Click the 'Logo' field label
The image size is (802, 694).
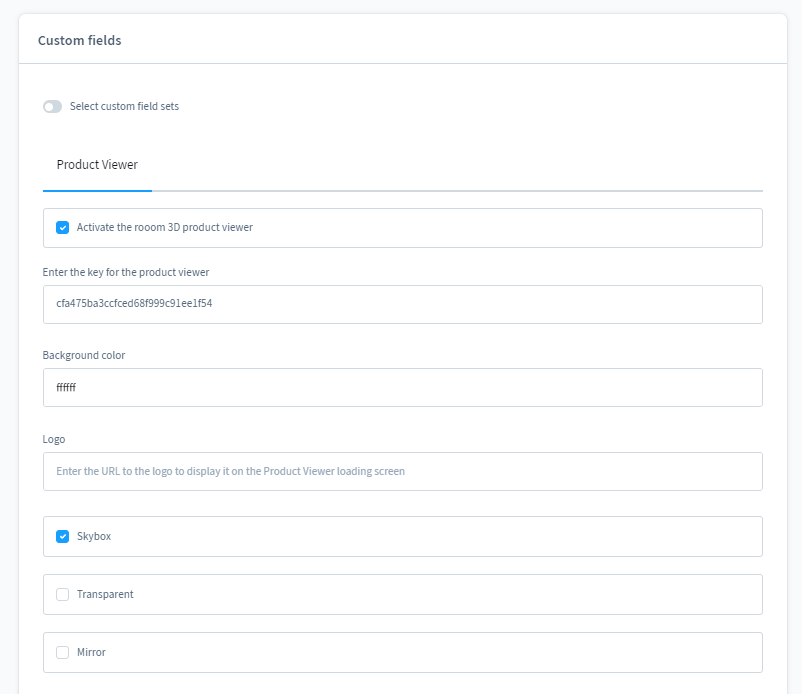coord(54,439)
